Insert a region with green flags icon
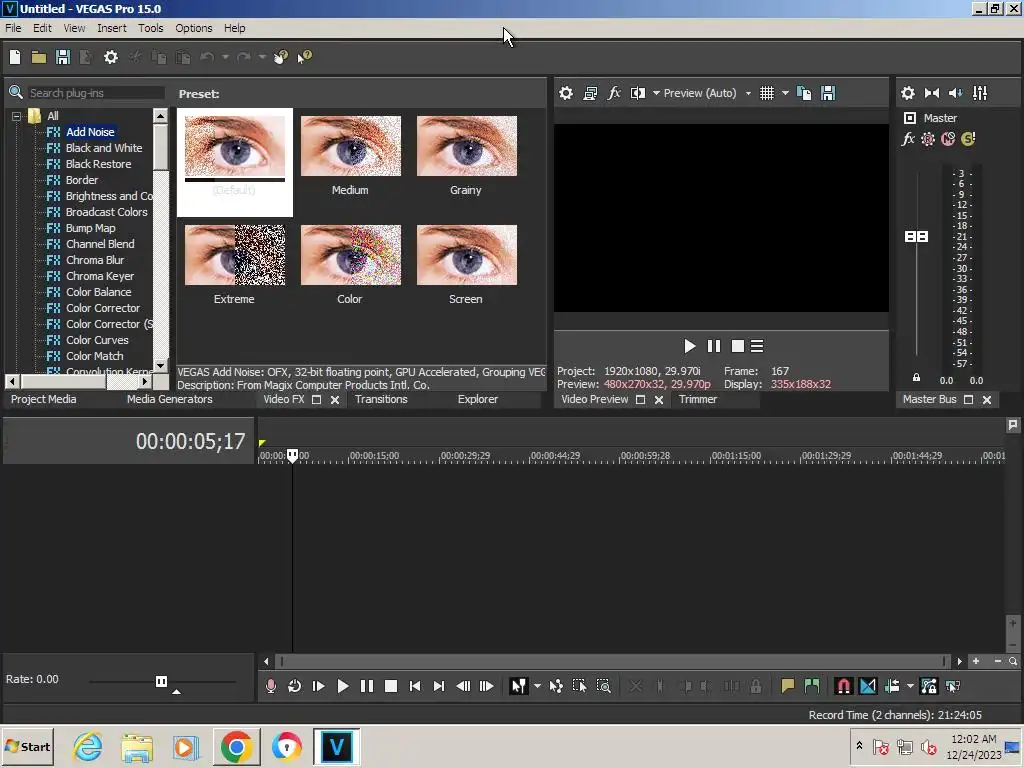The image size is (1024, 768). pos(812,686)
